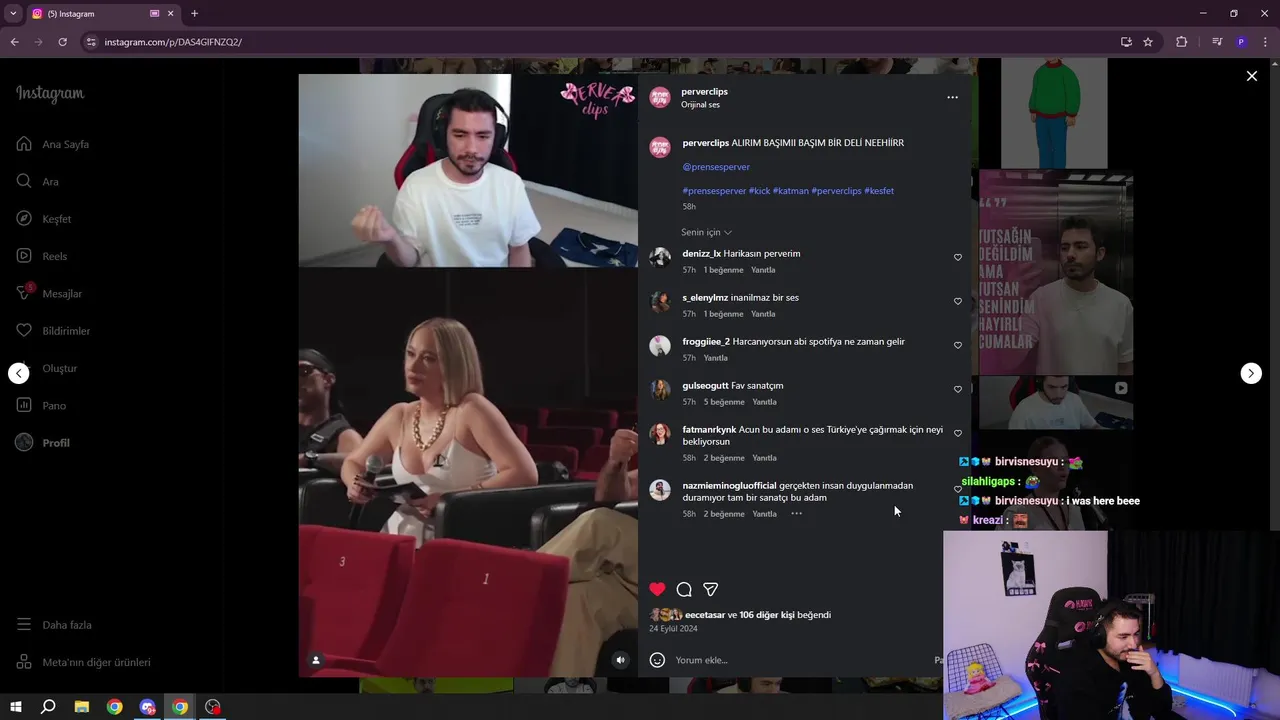Open the #kick hashtag
The height and width of the screenshot is (720, 1280).
coord(759,191)
